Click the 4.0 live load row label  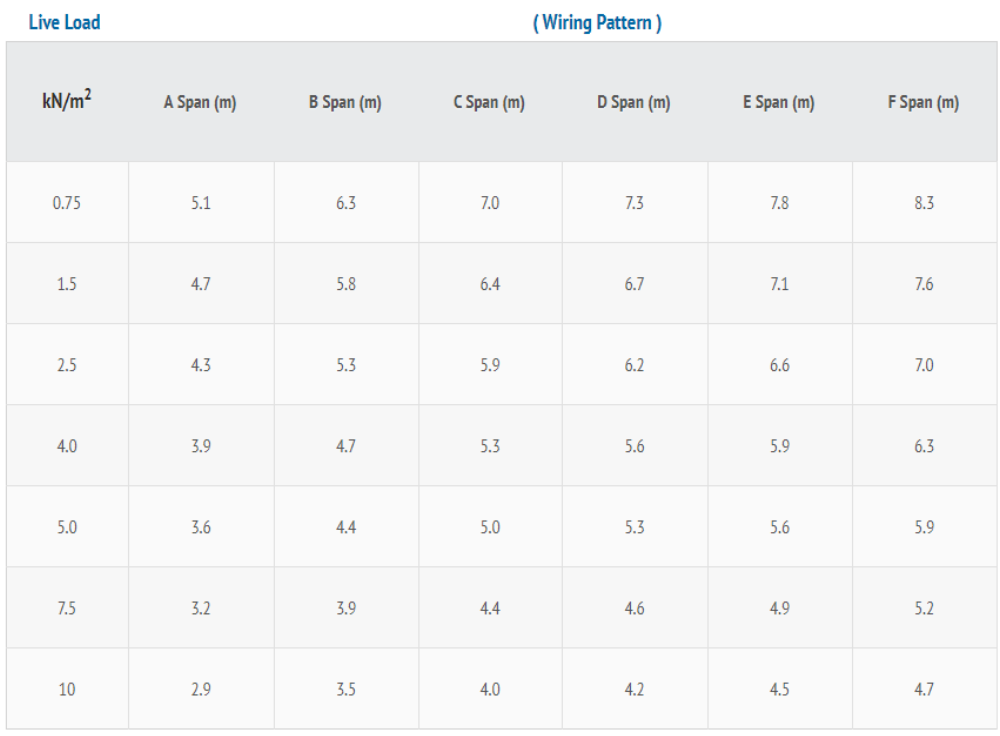coord(67,446)
